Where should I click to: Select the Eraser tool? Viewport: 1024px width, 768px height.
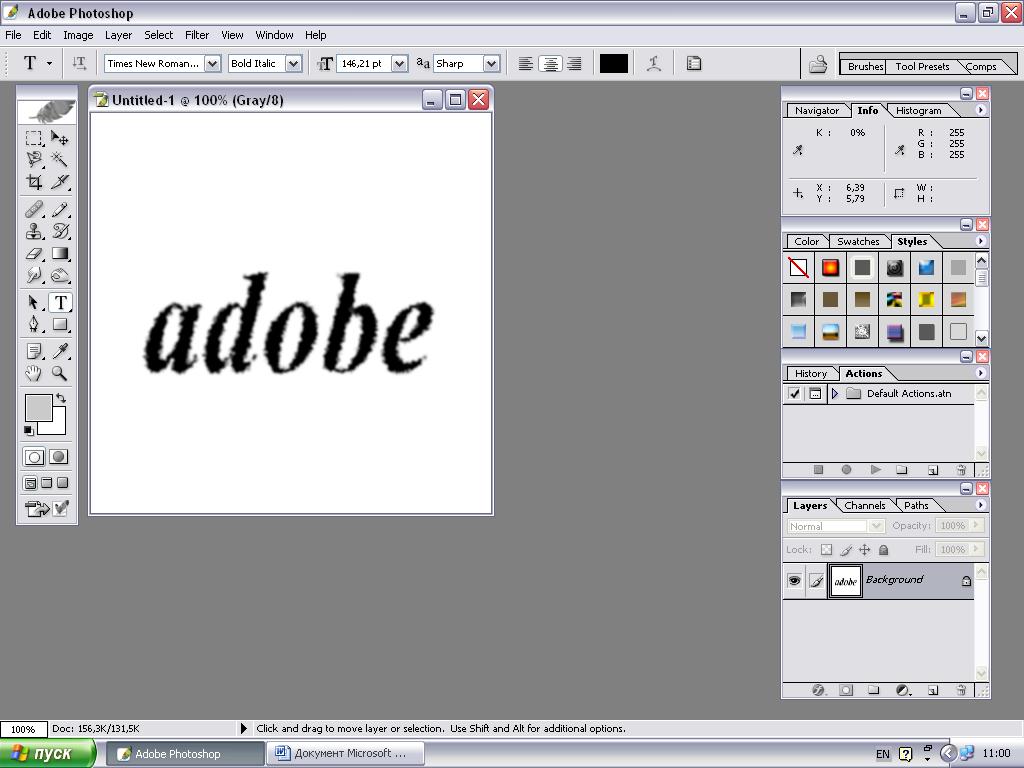34,253
